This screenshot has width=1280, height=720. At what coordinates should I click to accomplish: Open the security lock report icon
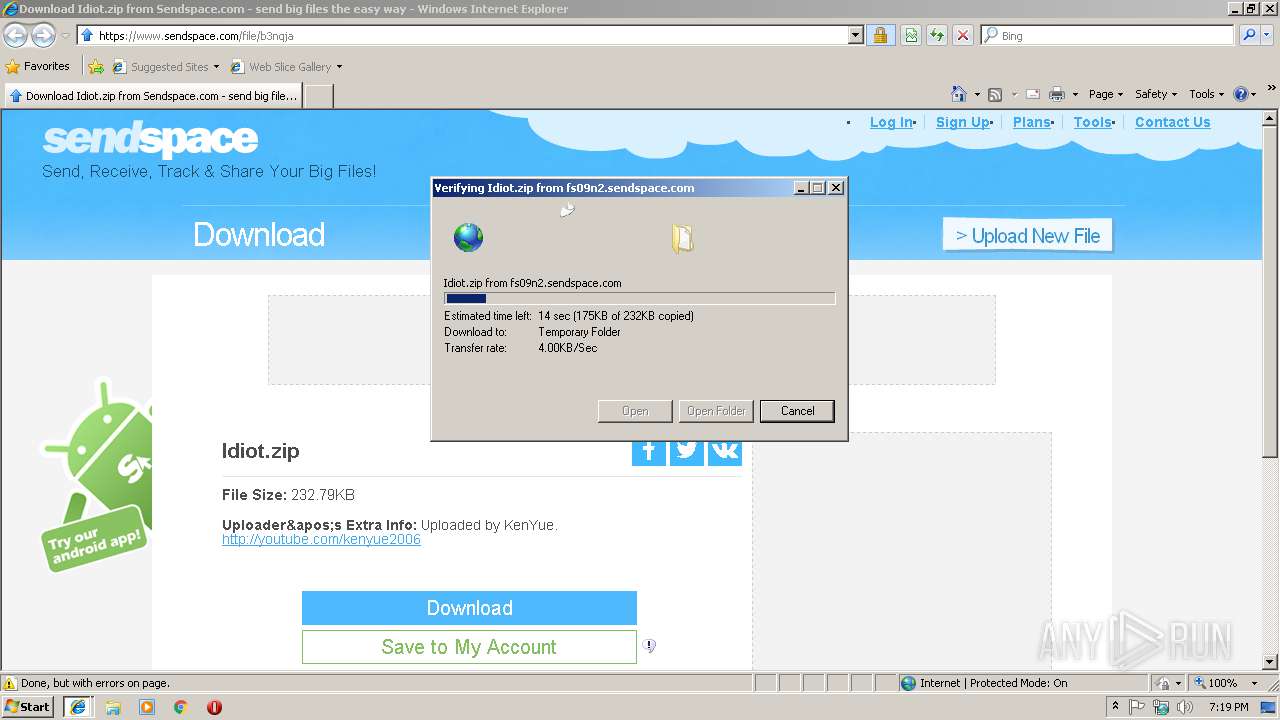click(880, 35)
